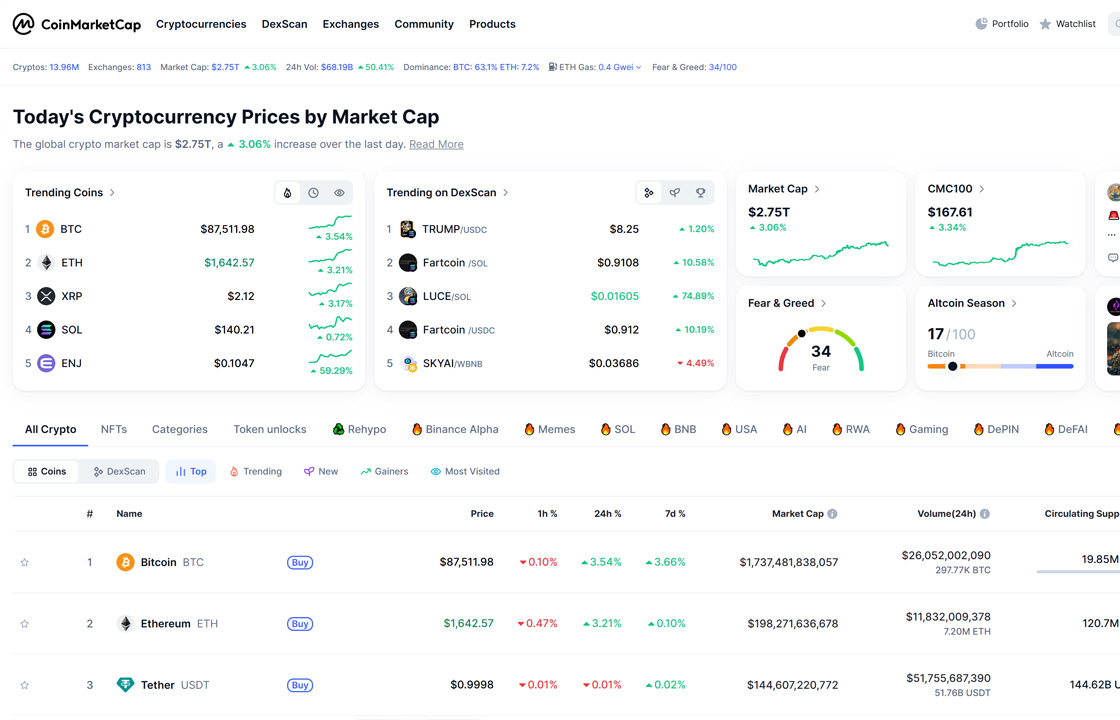The image size is (1120, 720).
Task: Expand Trending on DexScan with chevron
Action: click(506, 193)
